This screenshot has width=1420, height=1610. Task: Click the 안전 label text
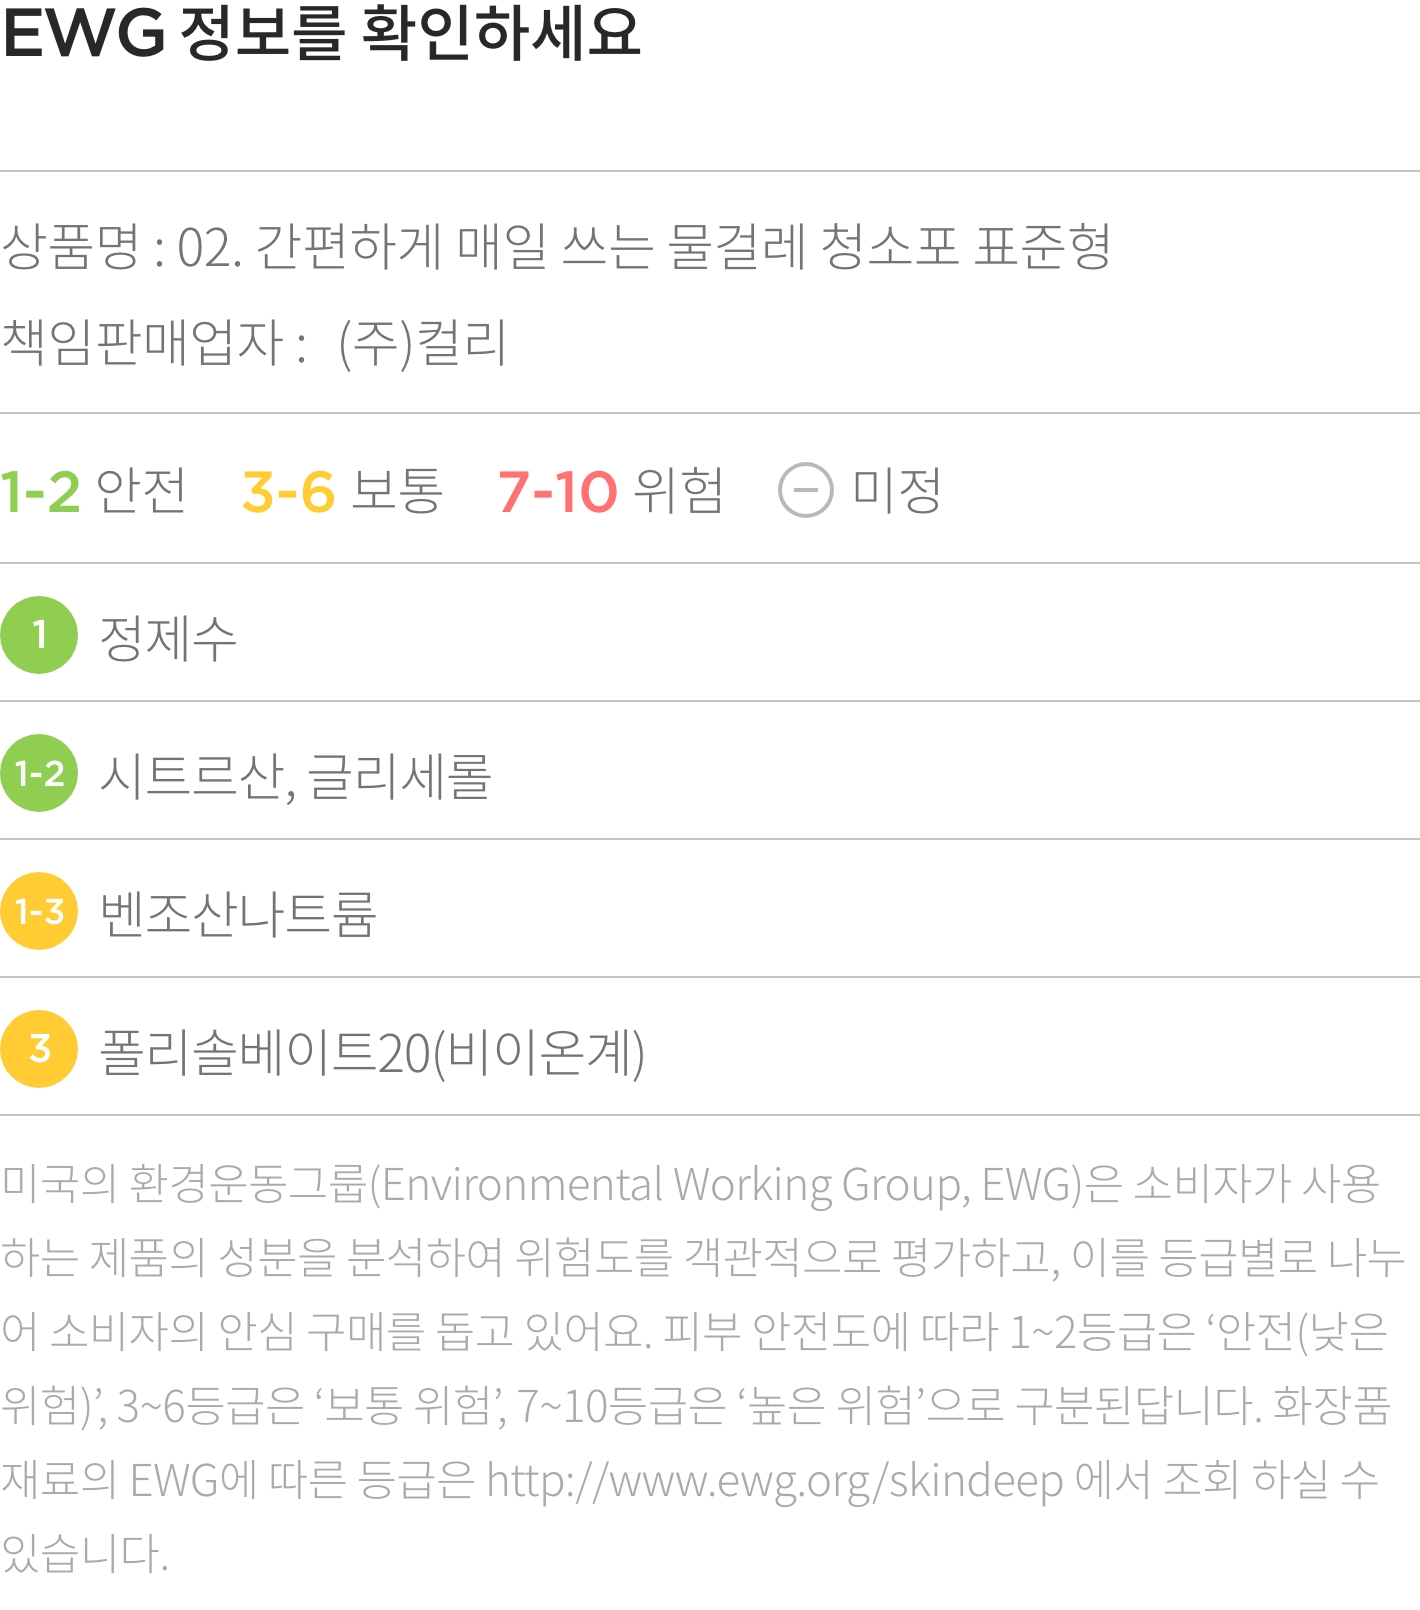click(x=142, y=491)
